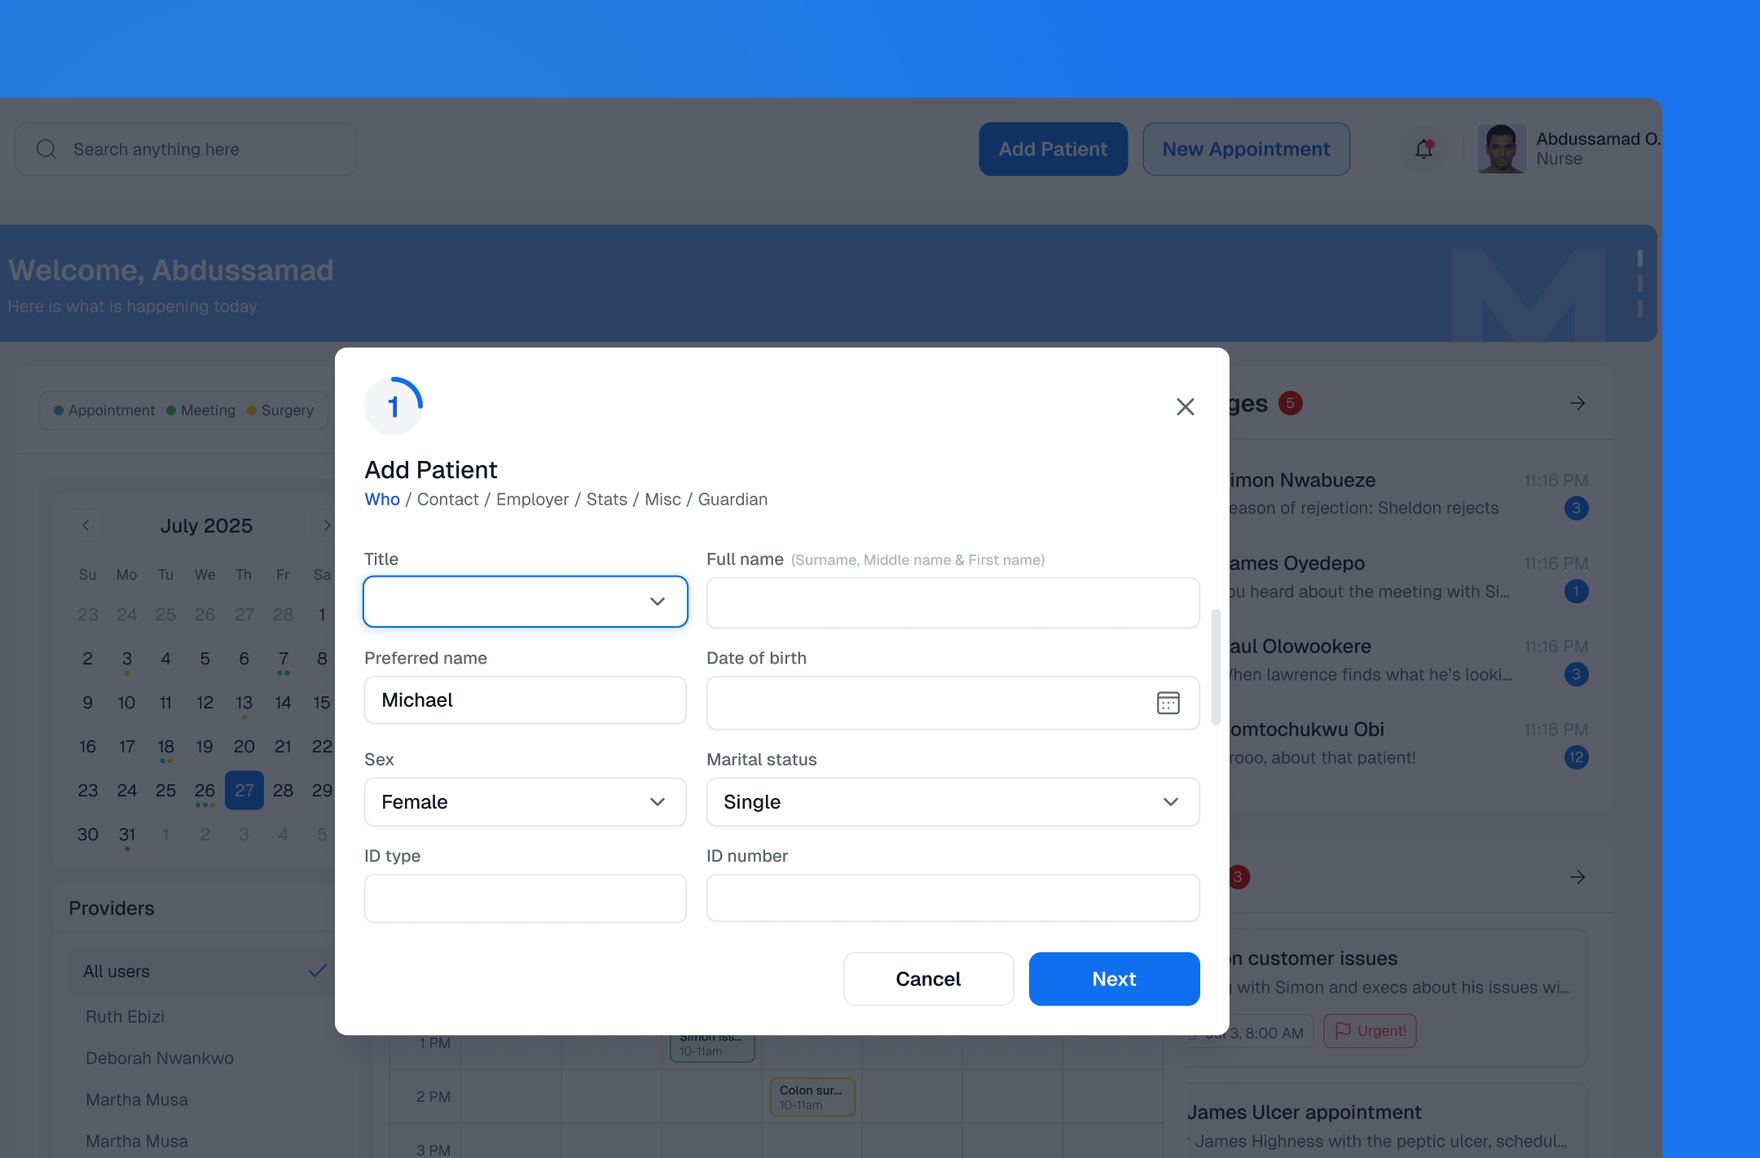Click the Next button
Image resolution: width=1760 pixels, height=1158 pixels.
[x=1114, y=979]
